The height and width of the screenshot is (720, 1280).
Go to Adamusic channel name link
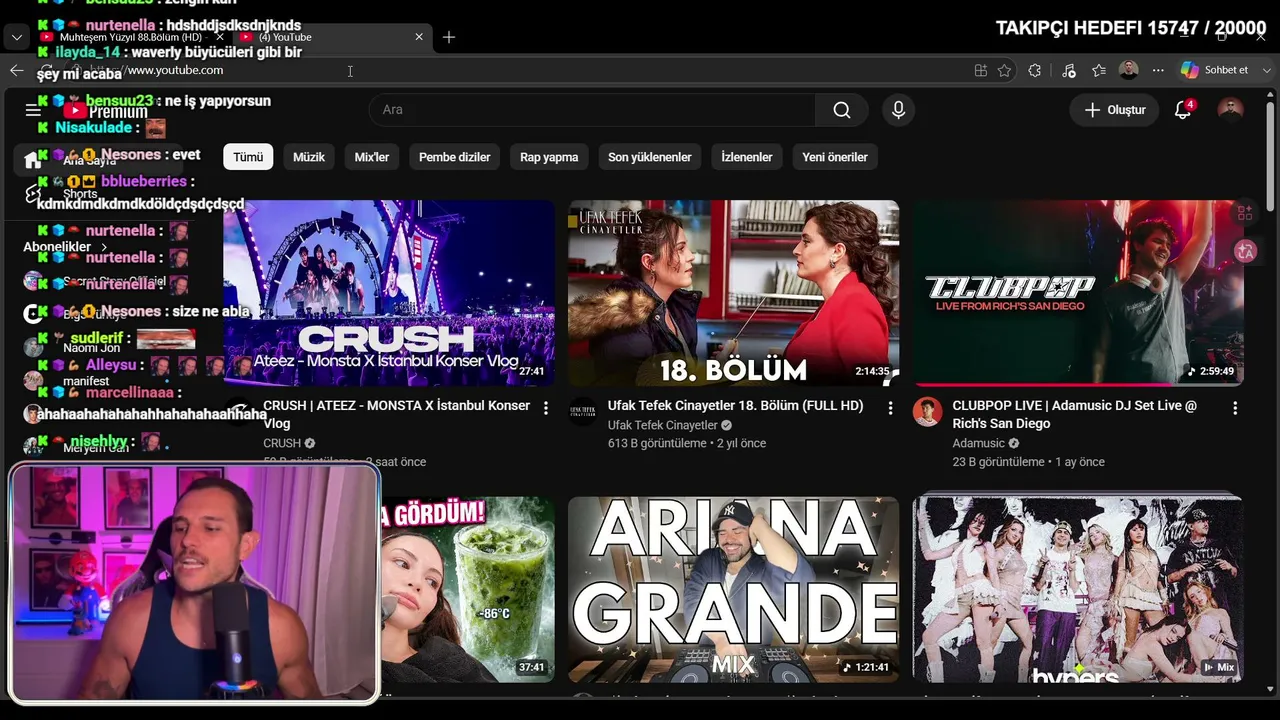[979, 443]
